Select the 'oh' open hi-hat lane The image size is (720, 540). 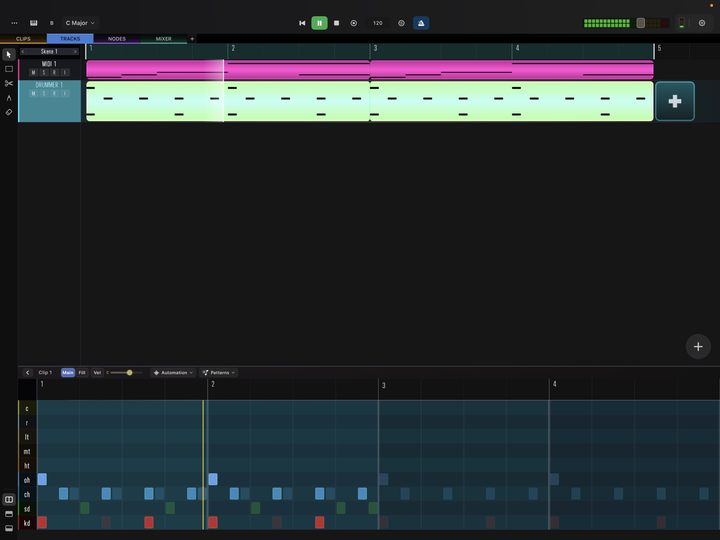coord(27,480)
